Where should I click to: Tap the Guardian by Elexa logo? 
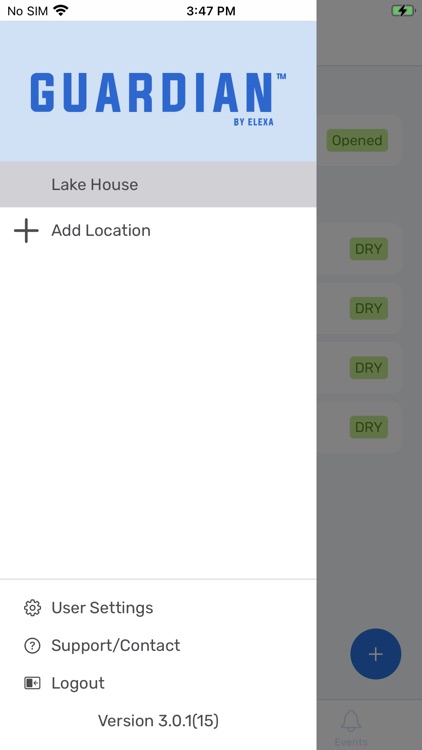pyautogui.click(x=158, y=99)
